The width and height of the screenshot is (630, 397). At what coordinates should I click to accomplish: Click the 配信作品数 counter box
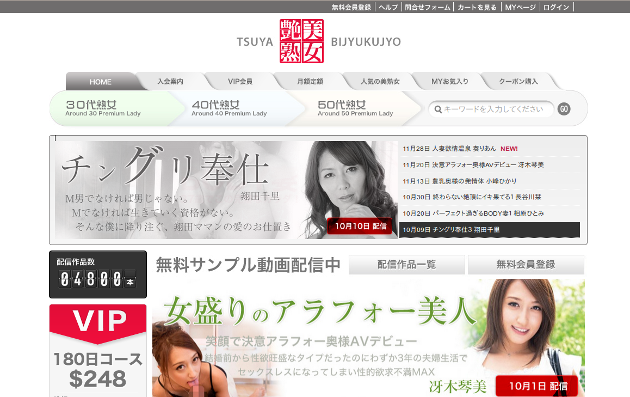[98, 274]
